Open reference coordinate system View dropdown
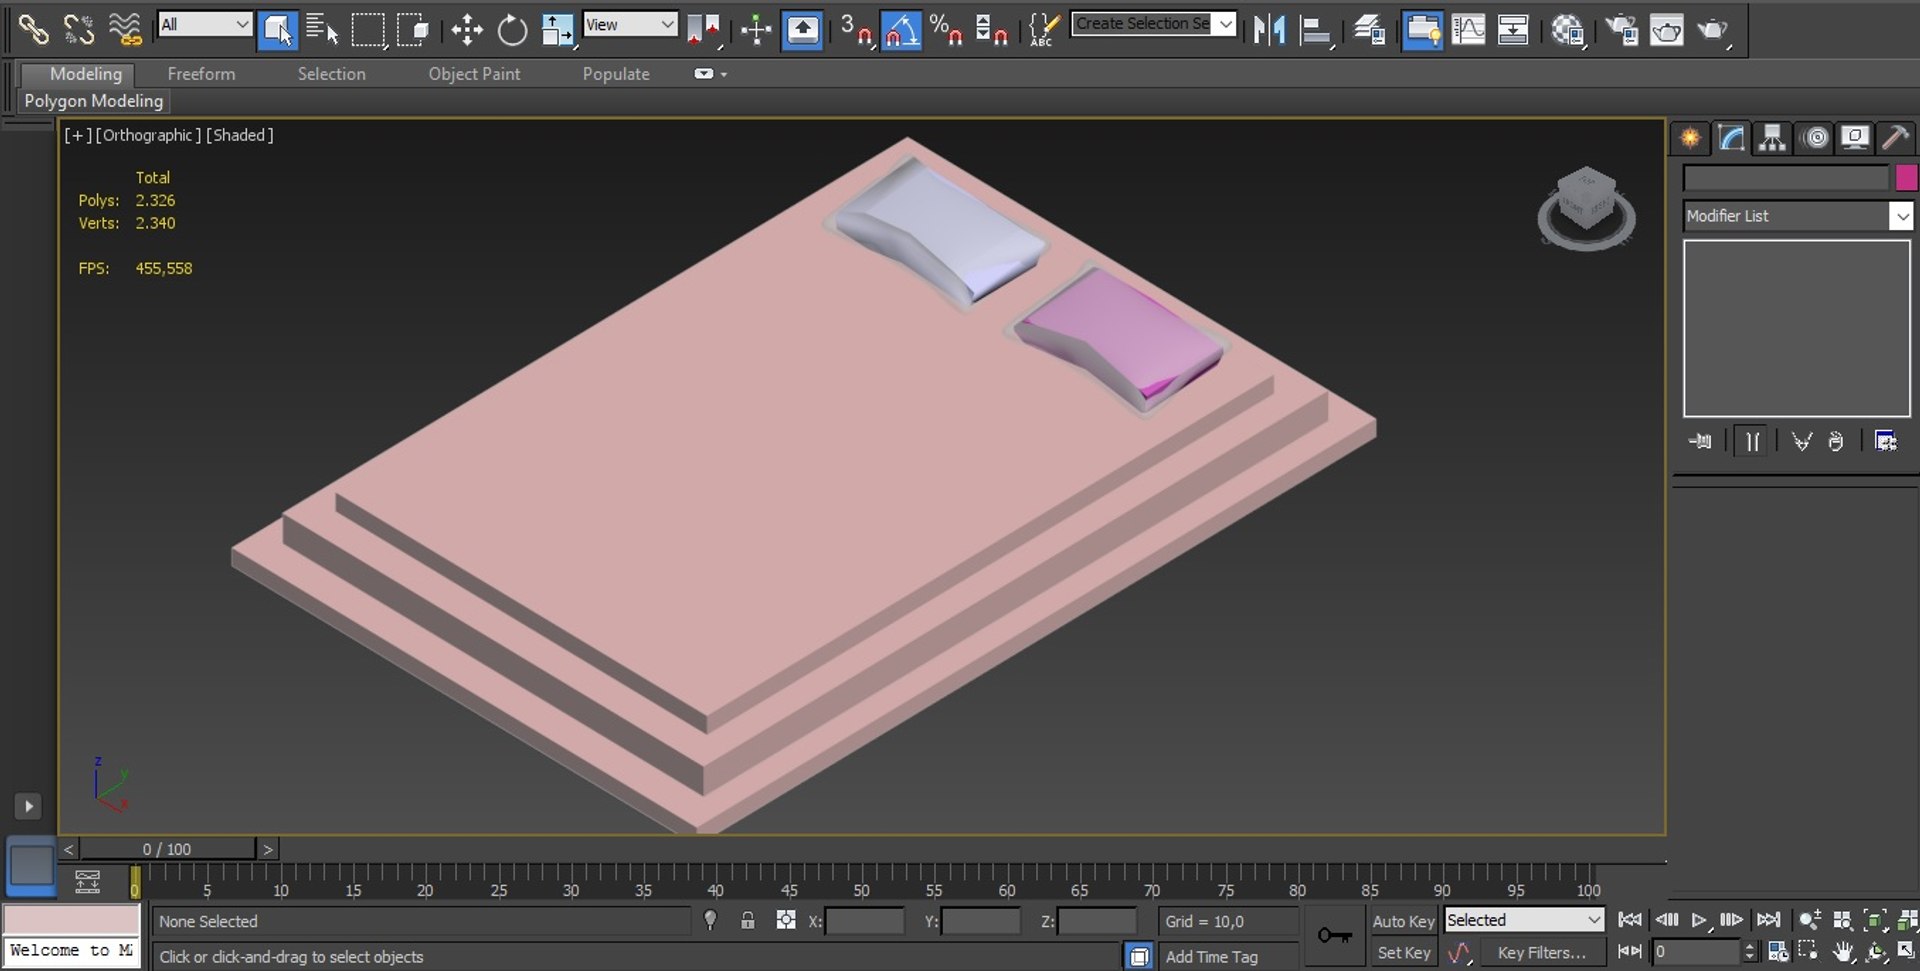This screenshot has height=971, width=1920. click(x=630, y=24)
